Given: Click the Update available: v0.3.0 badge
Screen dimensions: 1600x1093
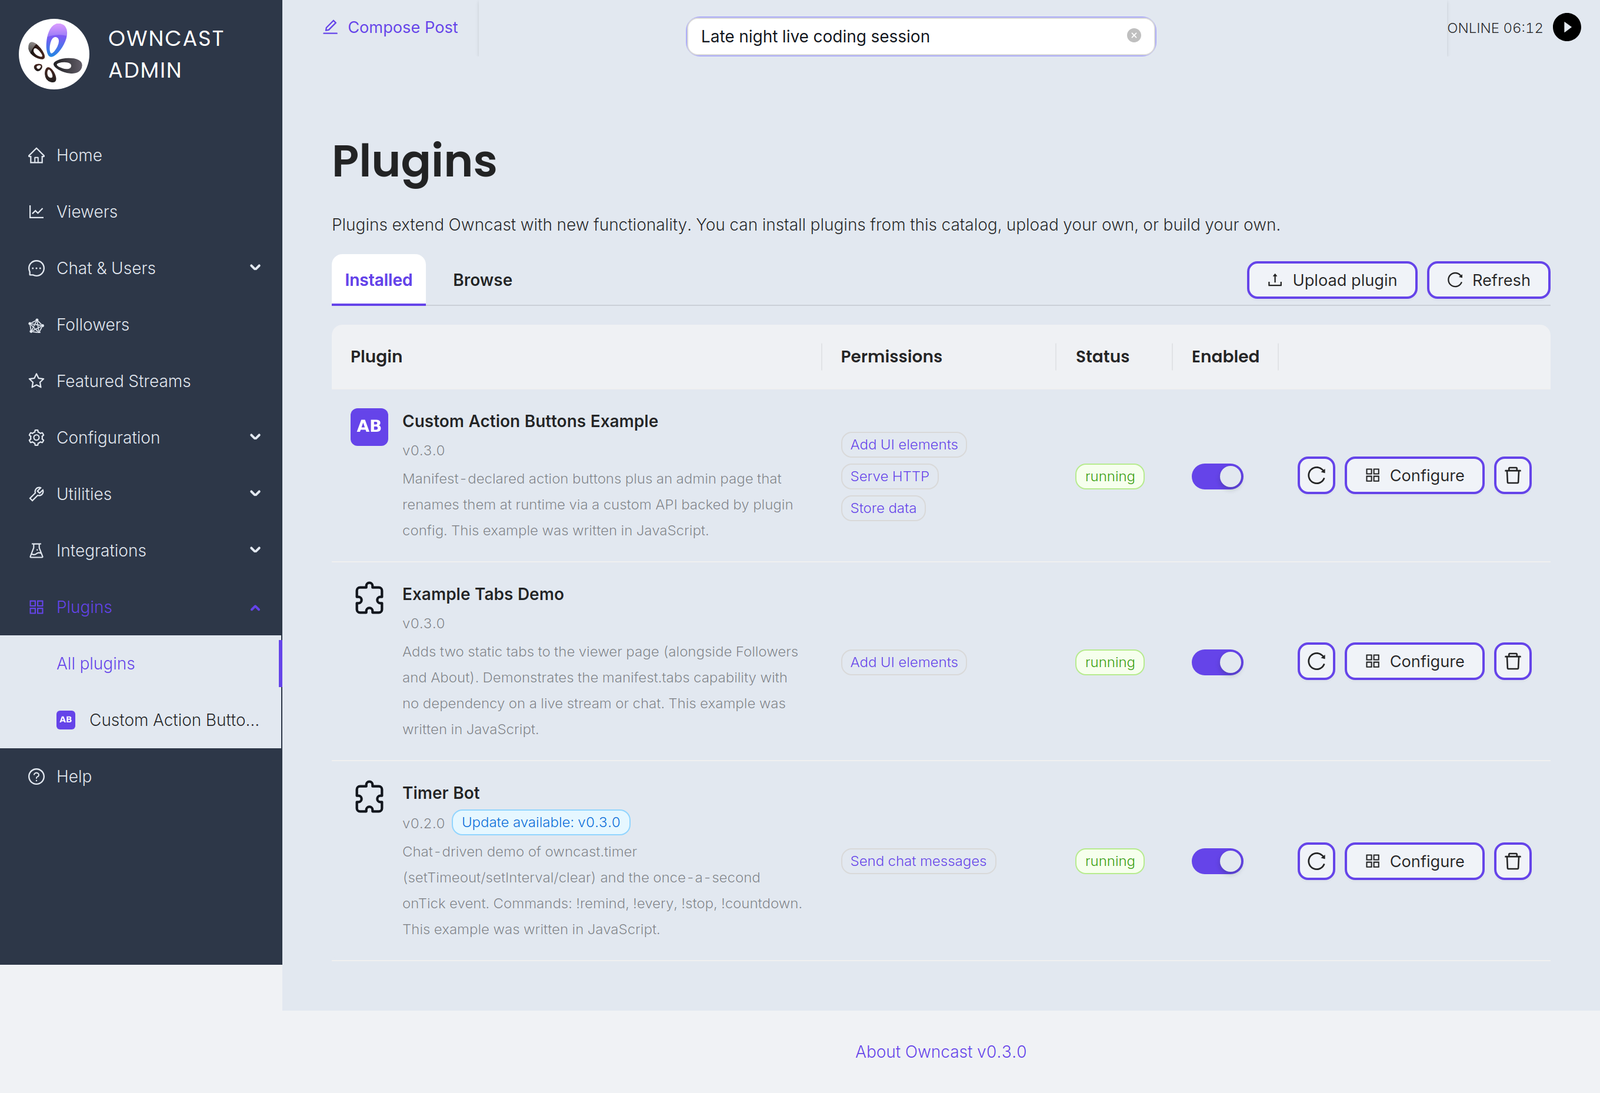Looking at the screenshot, I should pyautogui.click(x=541, y=823).
